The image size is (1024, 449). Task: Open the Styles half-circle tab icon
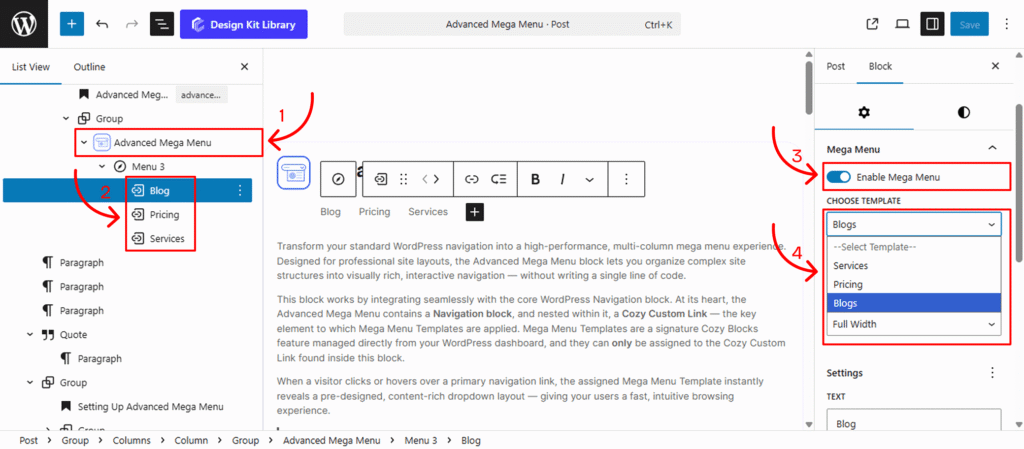click(x=963, y=112)
